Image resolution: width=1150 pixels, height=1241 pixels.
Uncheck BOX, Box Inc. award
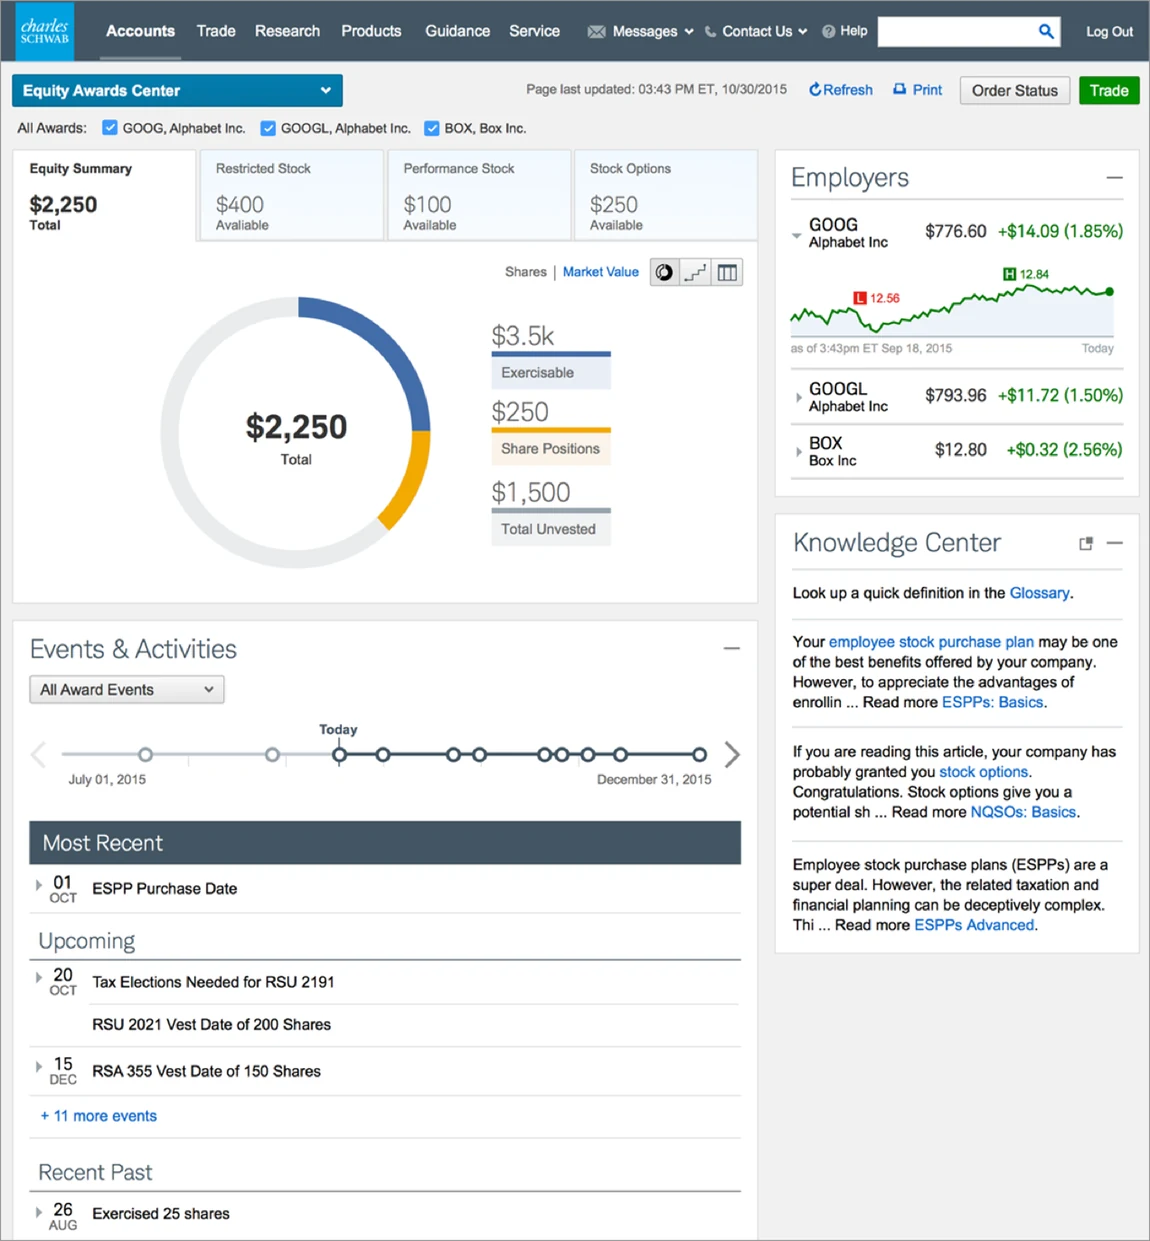point(432,128)
